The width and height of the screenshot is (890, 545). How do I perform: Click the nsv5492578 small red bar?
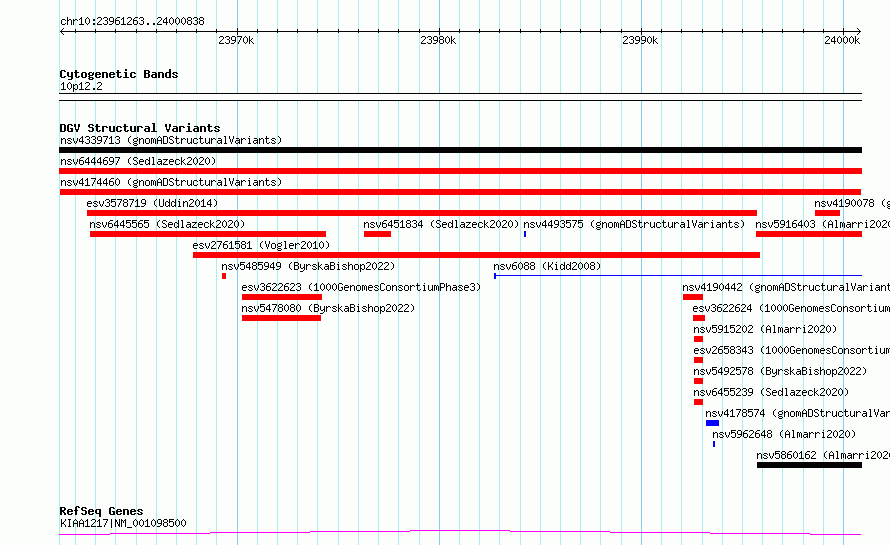pos(699,381)
